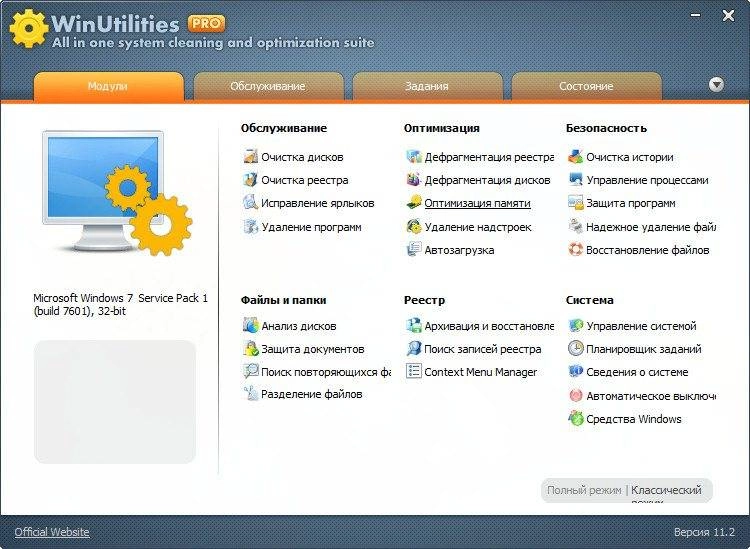
Task: Open Планировщик заданий text link
Action: click(644, 349)
